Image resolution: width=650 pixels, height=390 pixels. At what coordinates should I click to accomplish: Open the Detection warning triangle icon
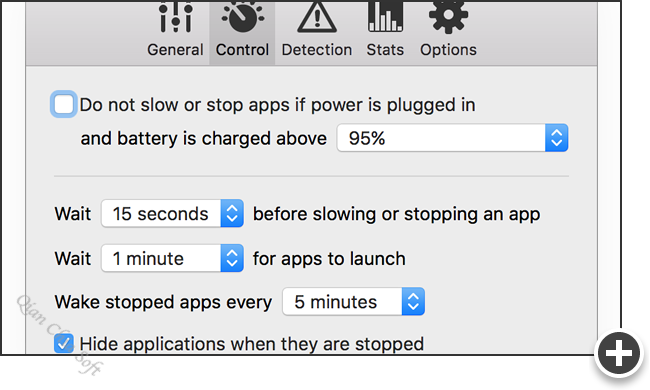317,17
